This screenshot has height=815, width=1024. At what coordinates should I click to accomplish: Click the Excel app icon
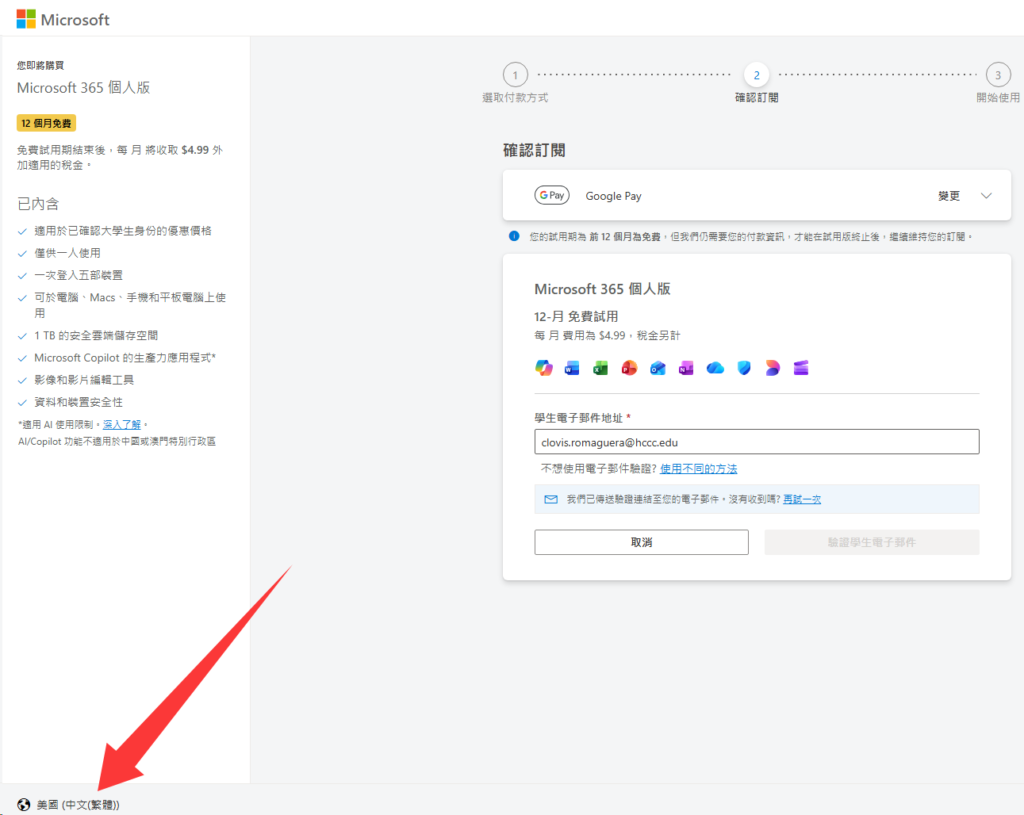pos(600,368)
